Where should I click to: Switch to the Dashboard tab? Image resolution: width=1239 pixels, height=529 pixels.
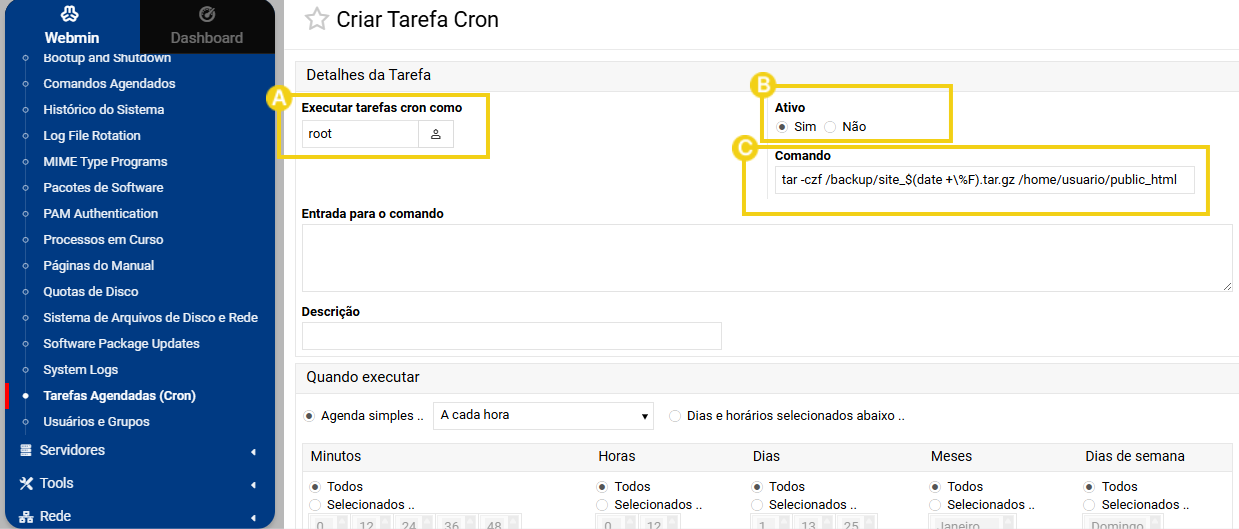pyautogui.click(x=207, y=27)
